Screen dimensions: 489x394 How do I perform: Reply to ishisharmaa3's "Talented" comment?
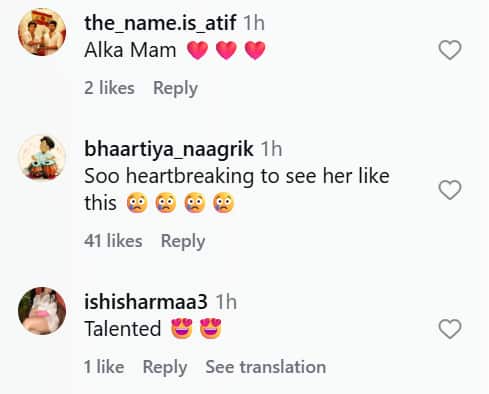pyautogui.click(x=165, y=367)
